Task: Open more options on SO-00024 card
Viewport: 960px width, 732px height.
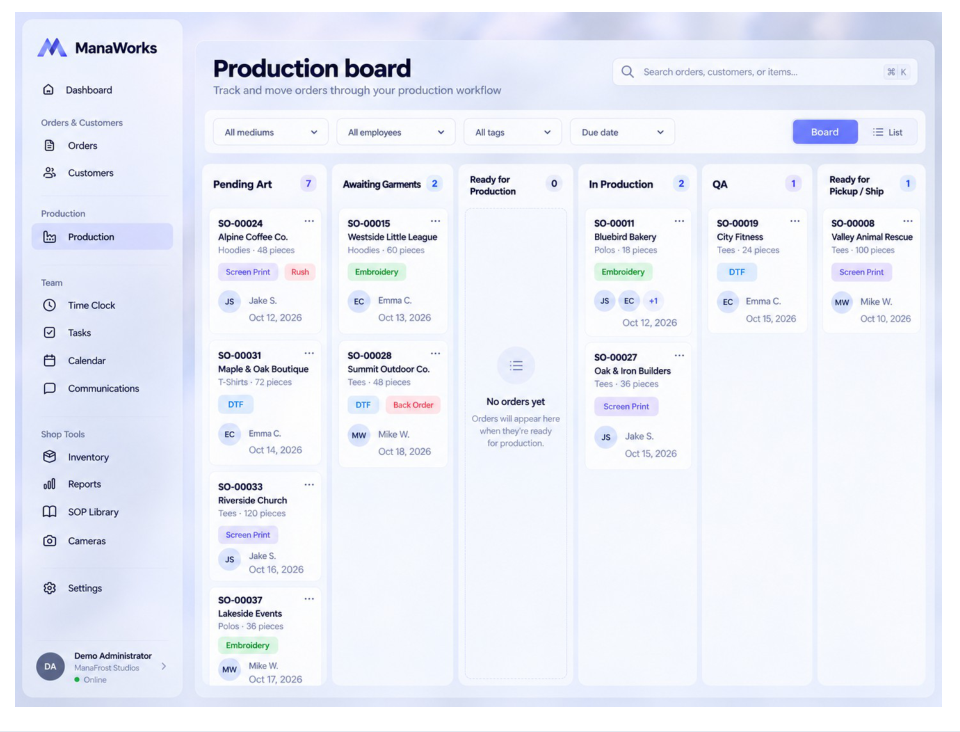Action: tap(309, 222)
